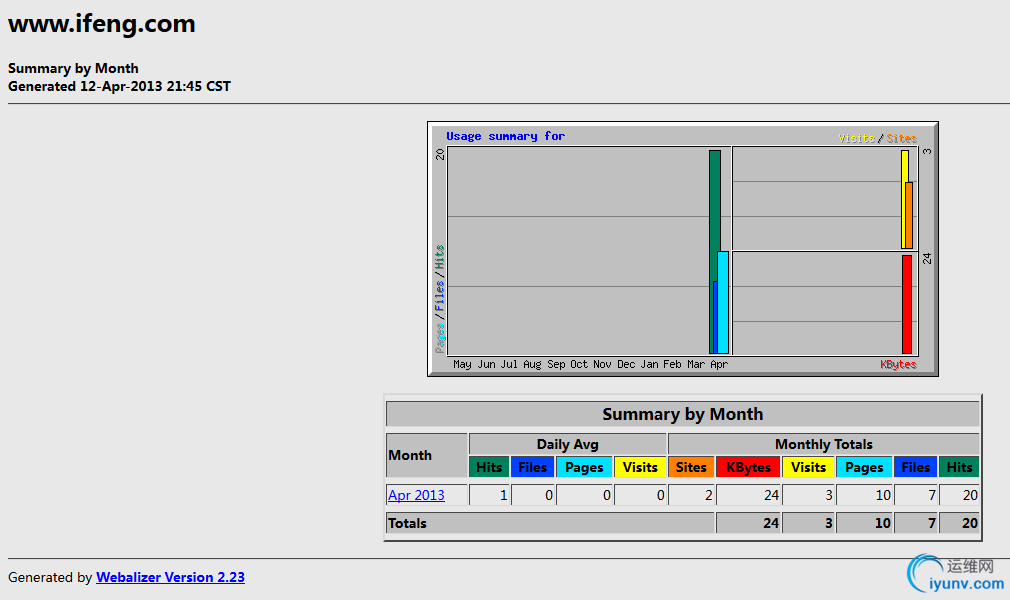Click the cyan Monthly Totals Pages header
The height and width of the screenshot is (600, 1010).
click(x=864, y=467)
